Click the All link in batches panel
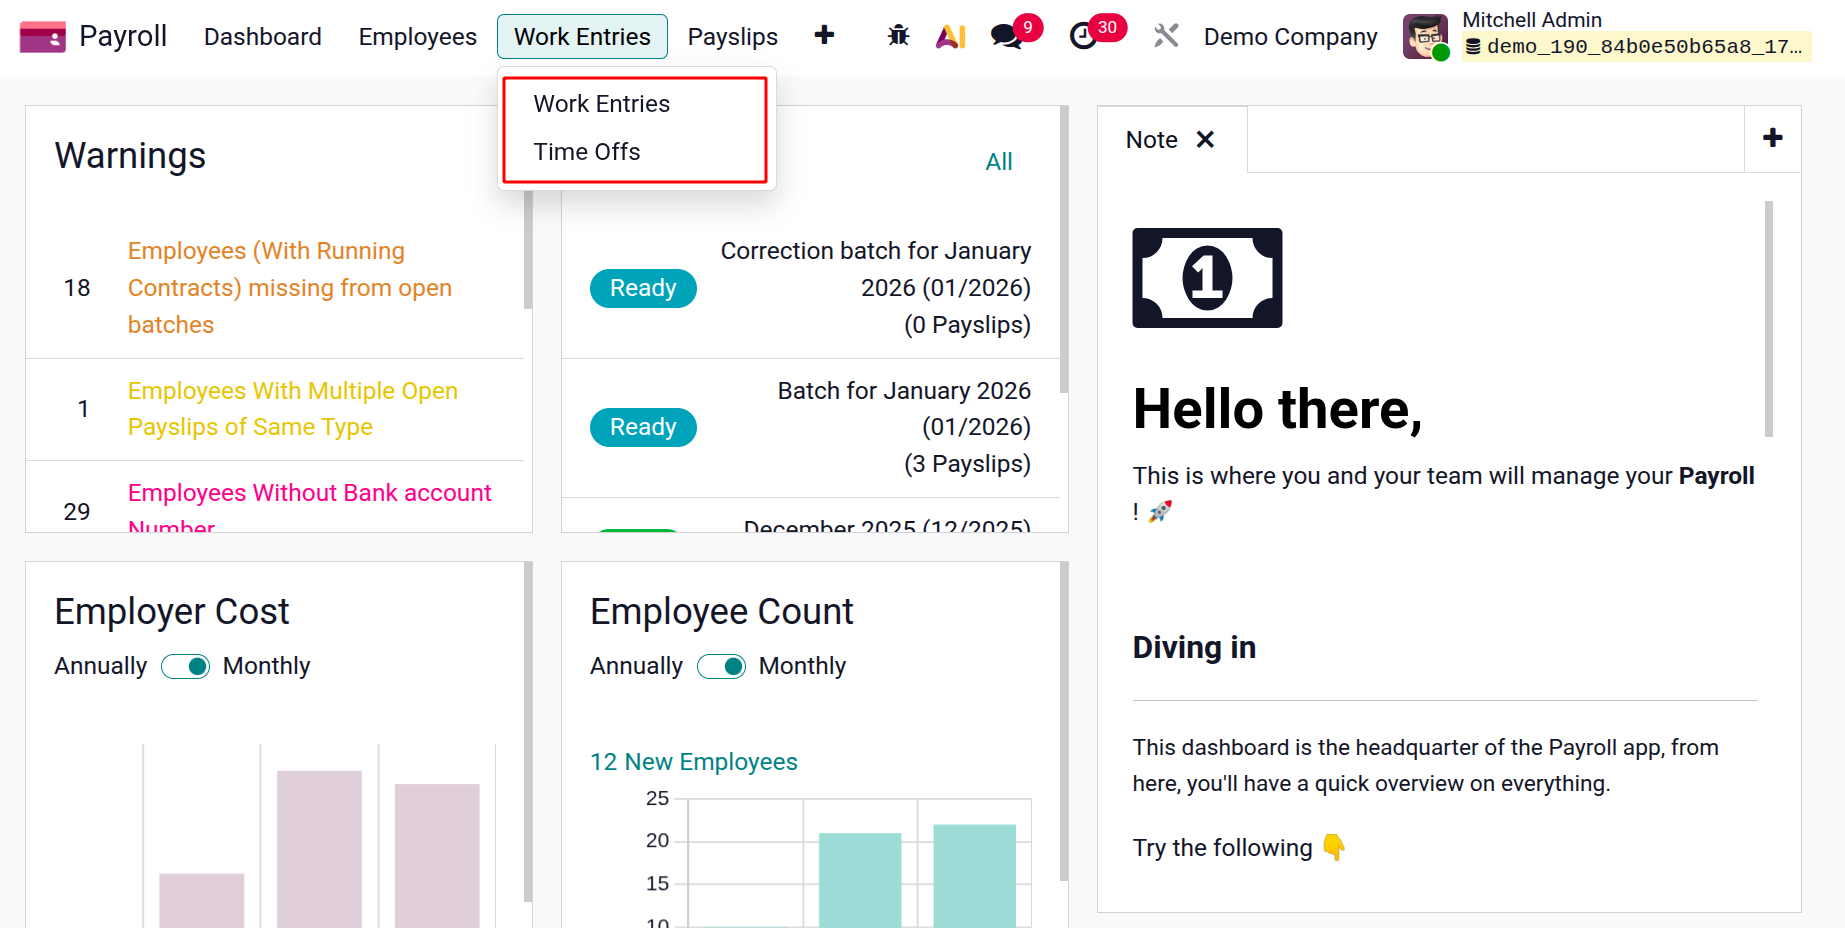The width and height of the screenshot is (1845, 928). click(x=999, y=162)
